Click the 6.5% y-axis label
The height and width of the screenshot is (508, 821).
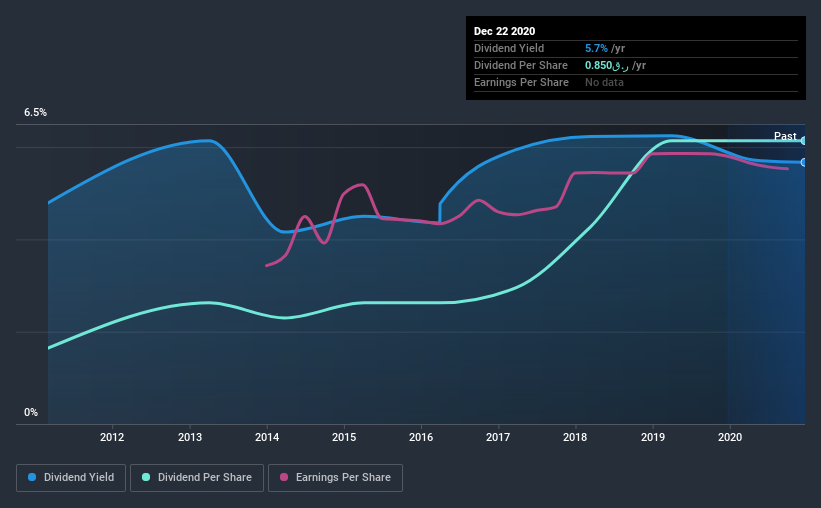point(35,112)
